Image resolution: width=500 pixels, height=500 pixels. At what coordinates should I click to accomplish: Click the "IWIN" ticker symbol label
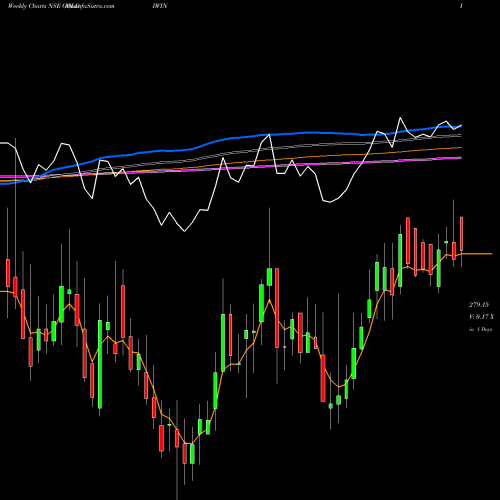point(161,6)
